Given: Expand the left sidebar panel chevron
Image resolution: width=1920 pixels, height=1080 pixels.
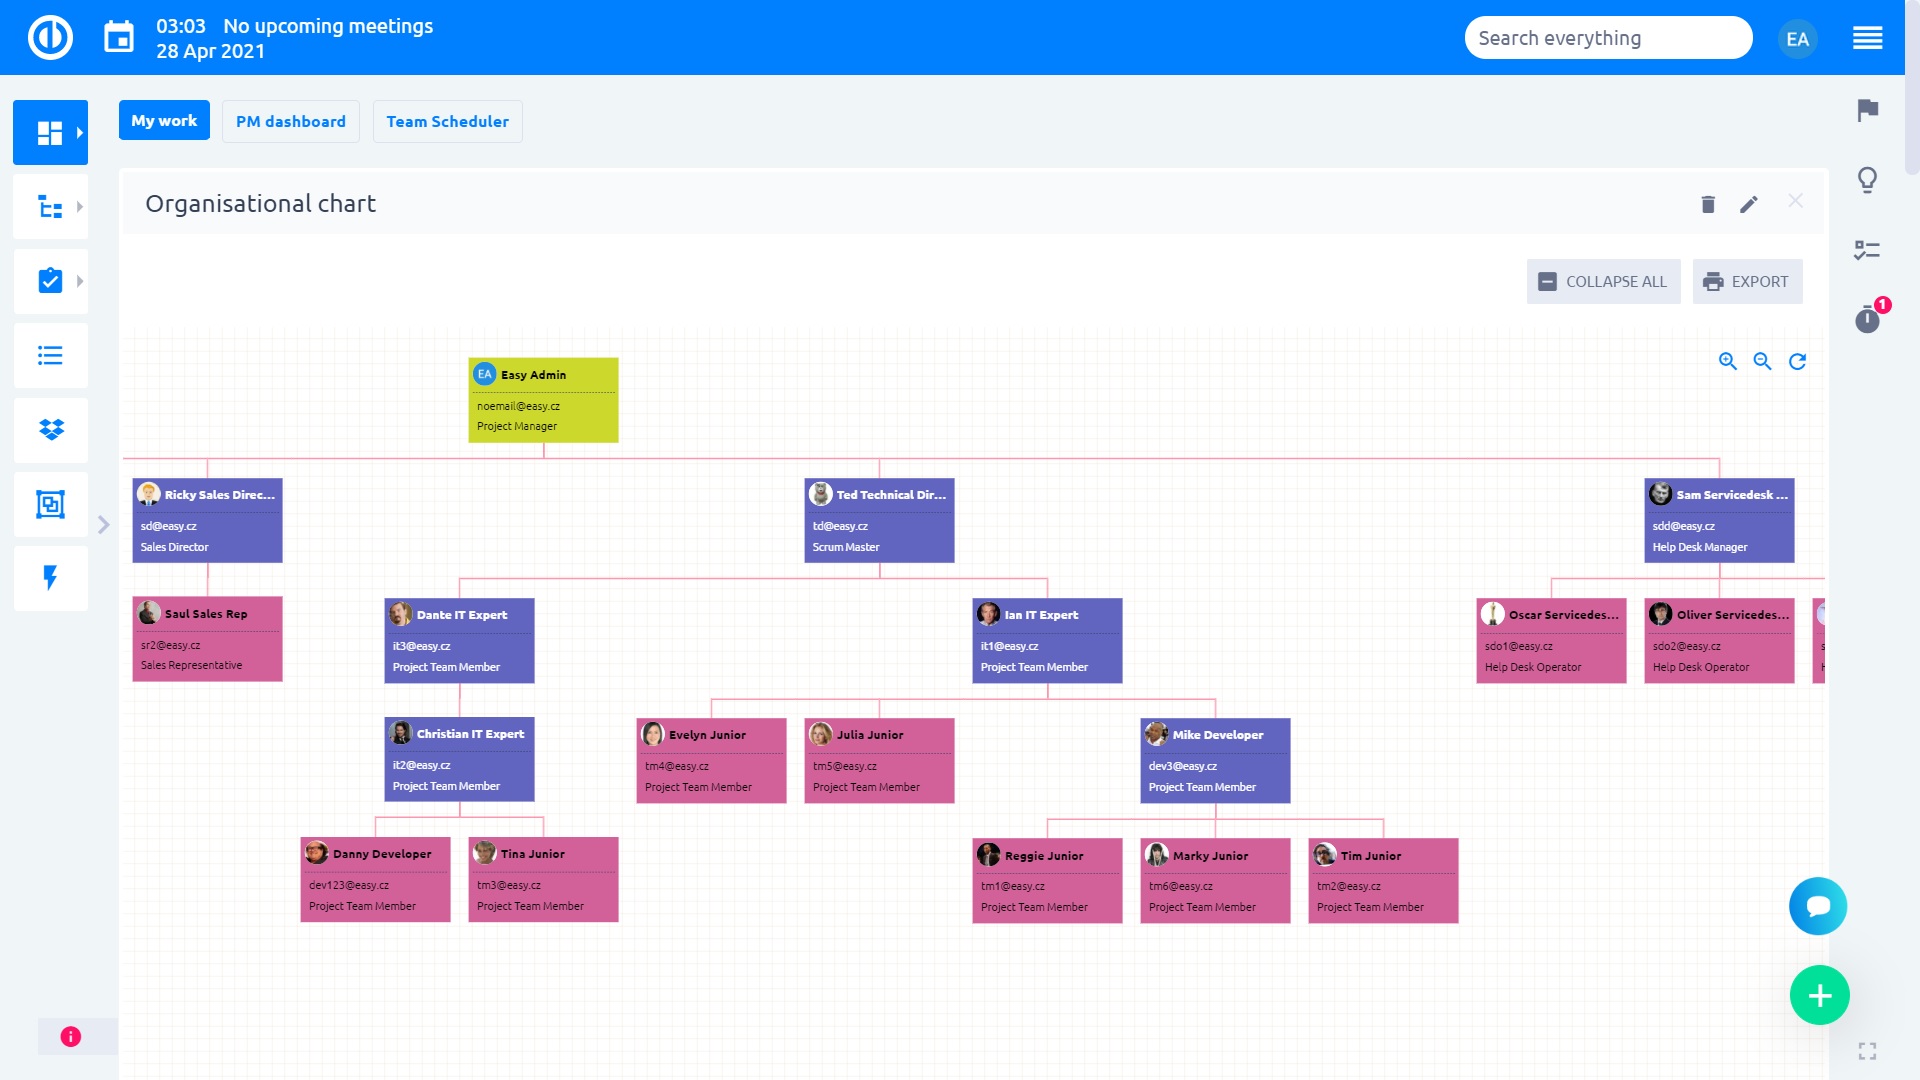Looking at the screenshot, I should point(103,525).
